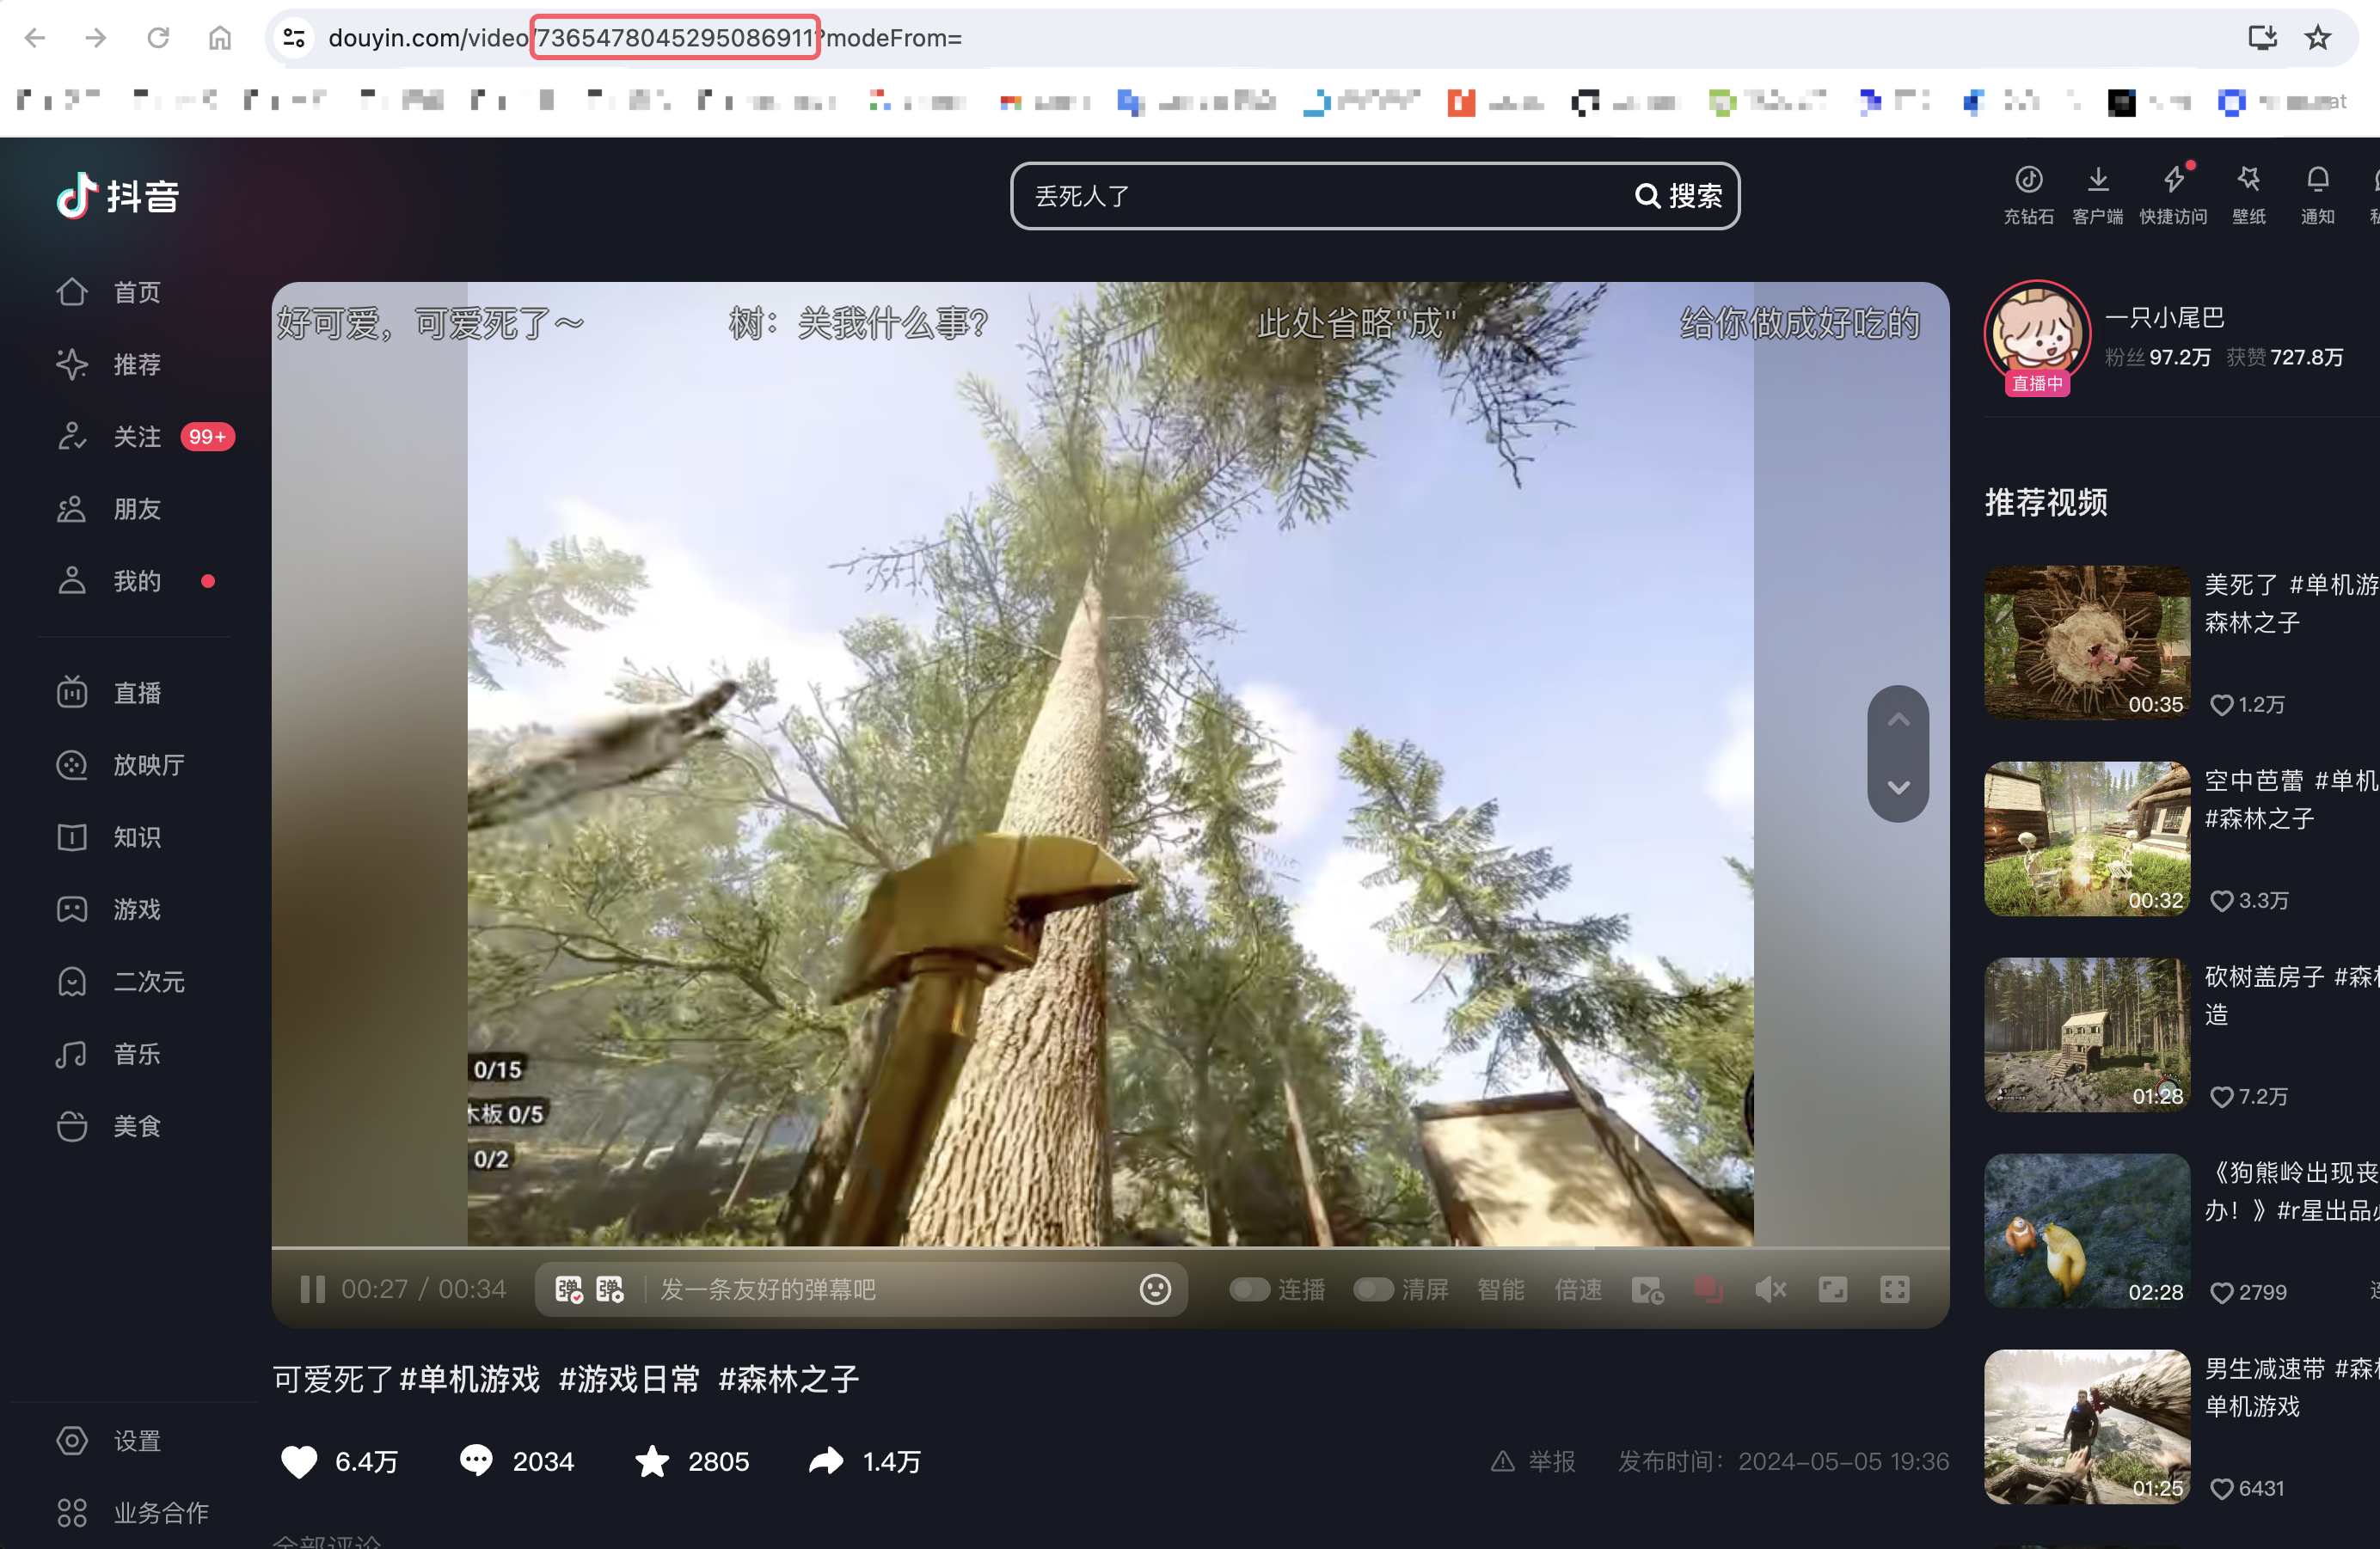
Task: Toggle danmaku display on/off icon
Action: 569,1289
